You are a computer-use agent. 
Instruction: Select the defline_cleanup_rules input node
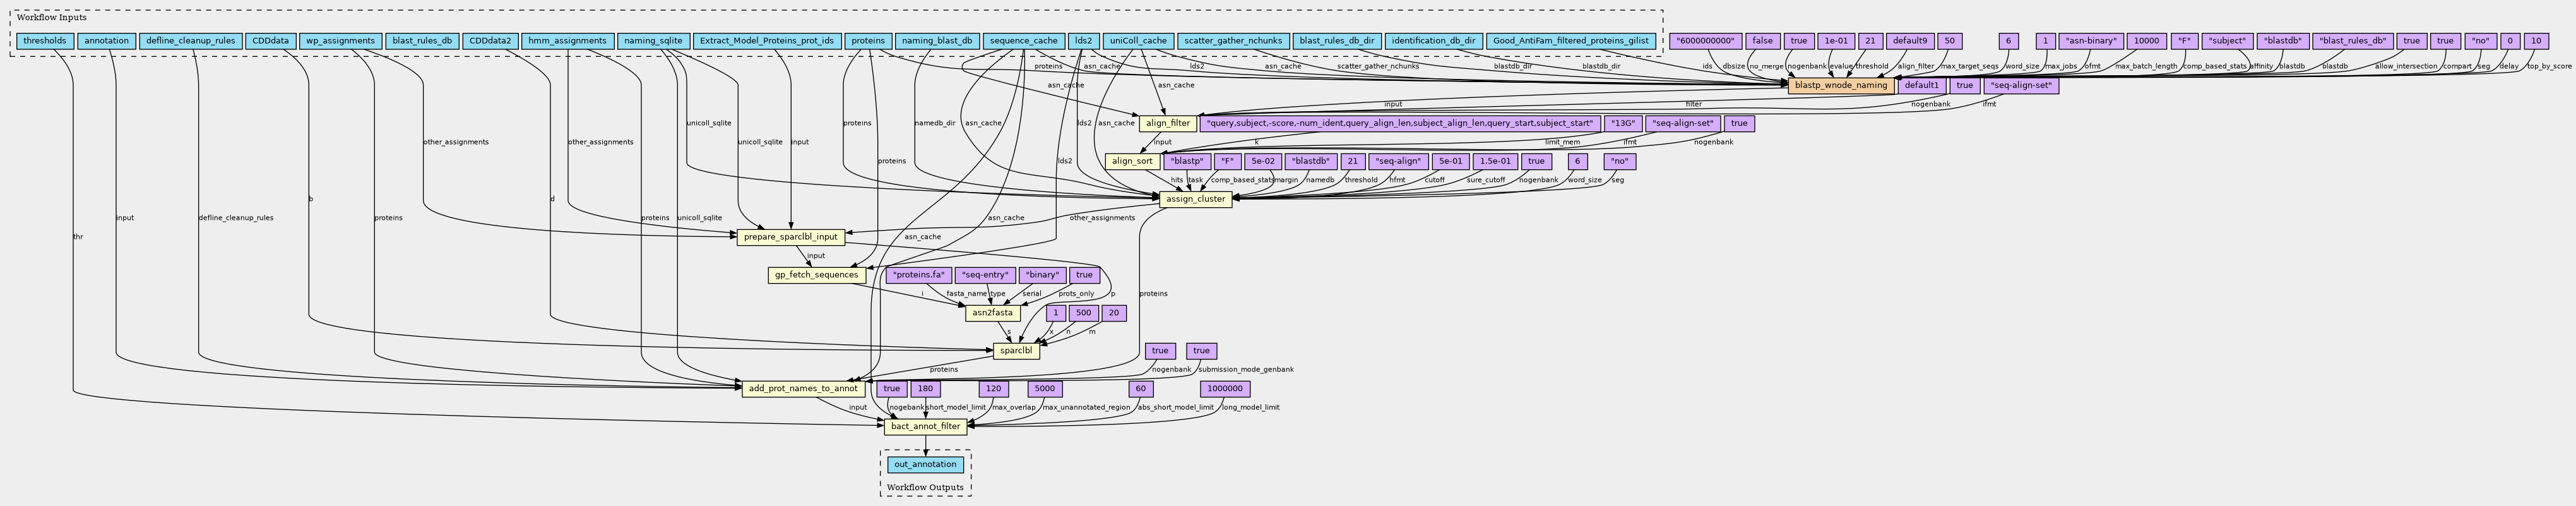coord(190,41)
